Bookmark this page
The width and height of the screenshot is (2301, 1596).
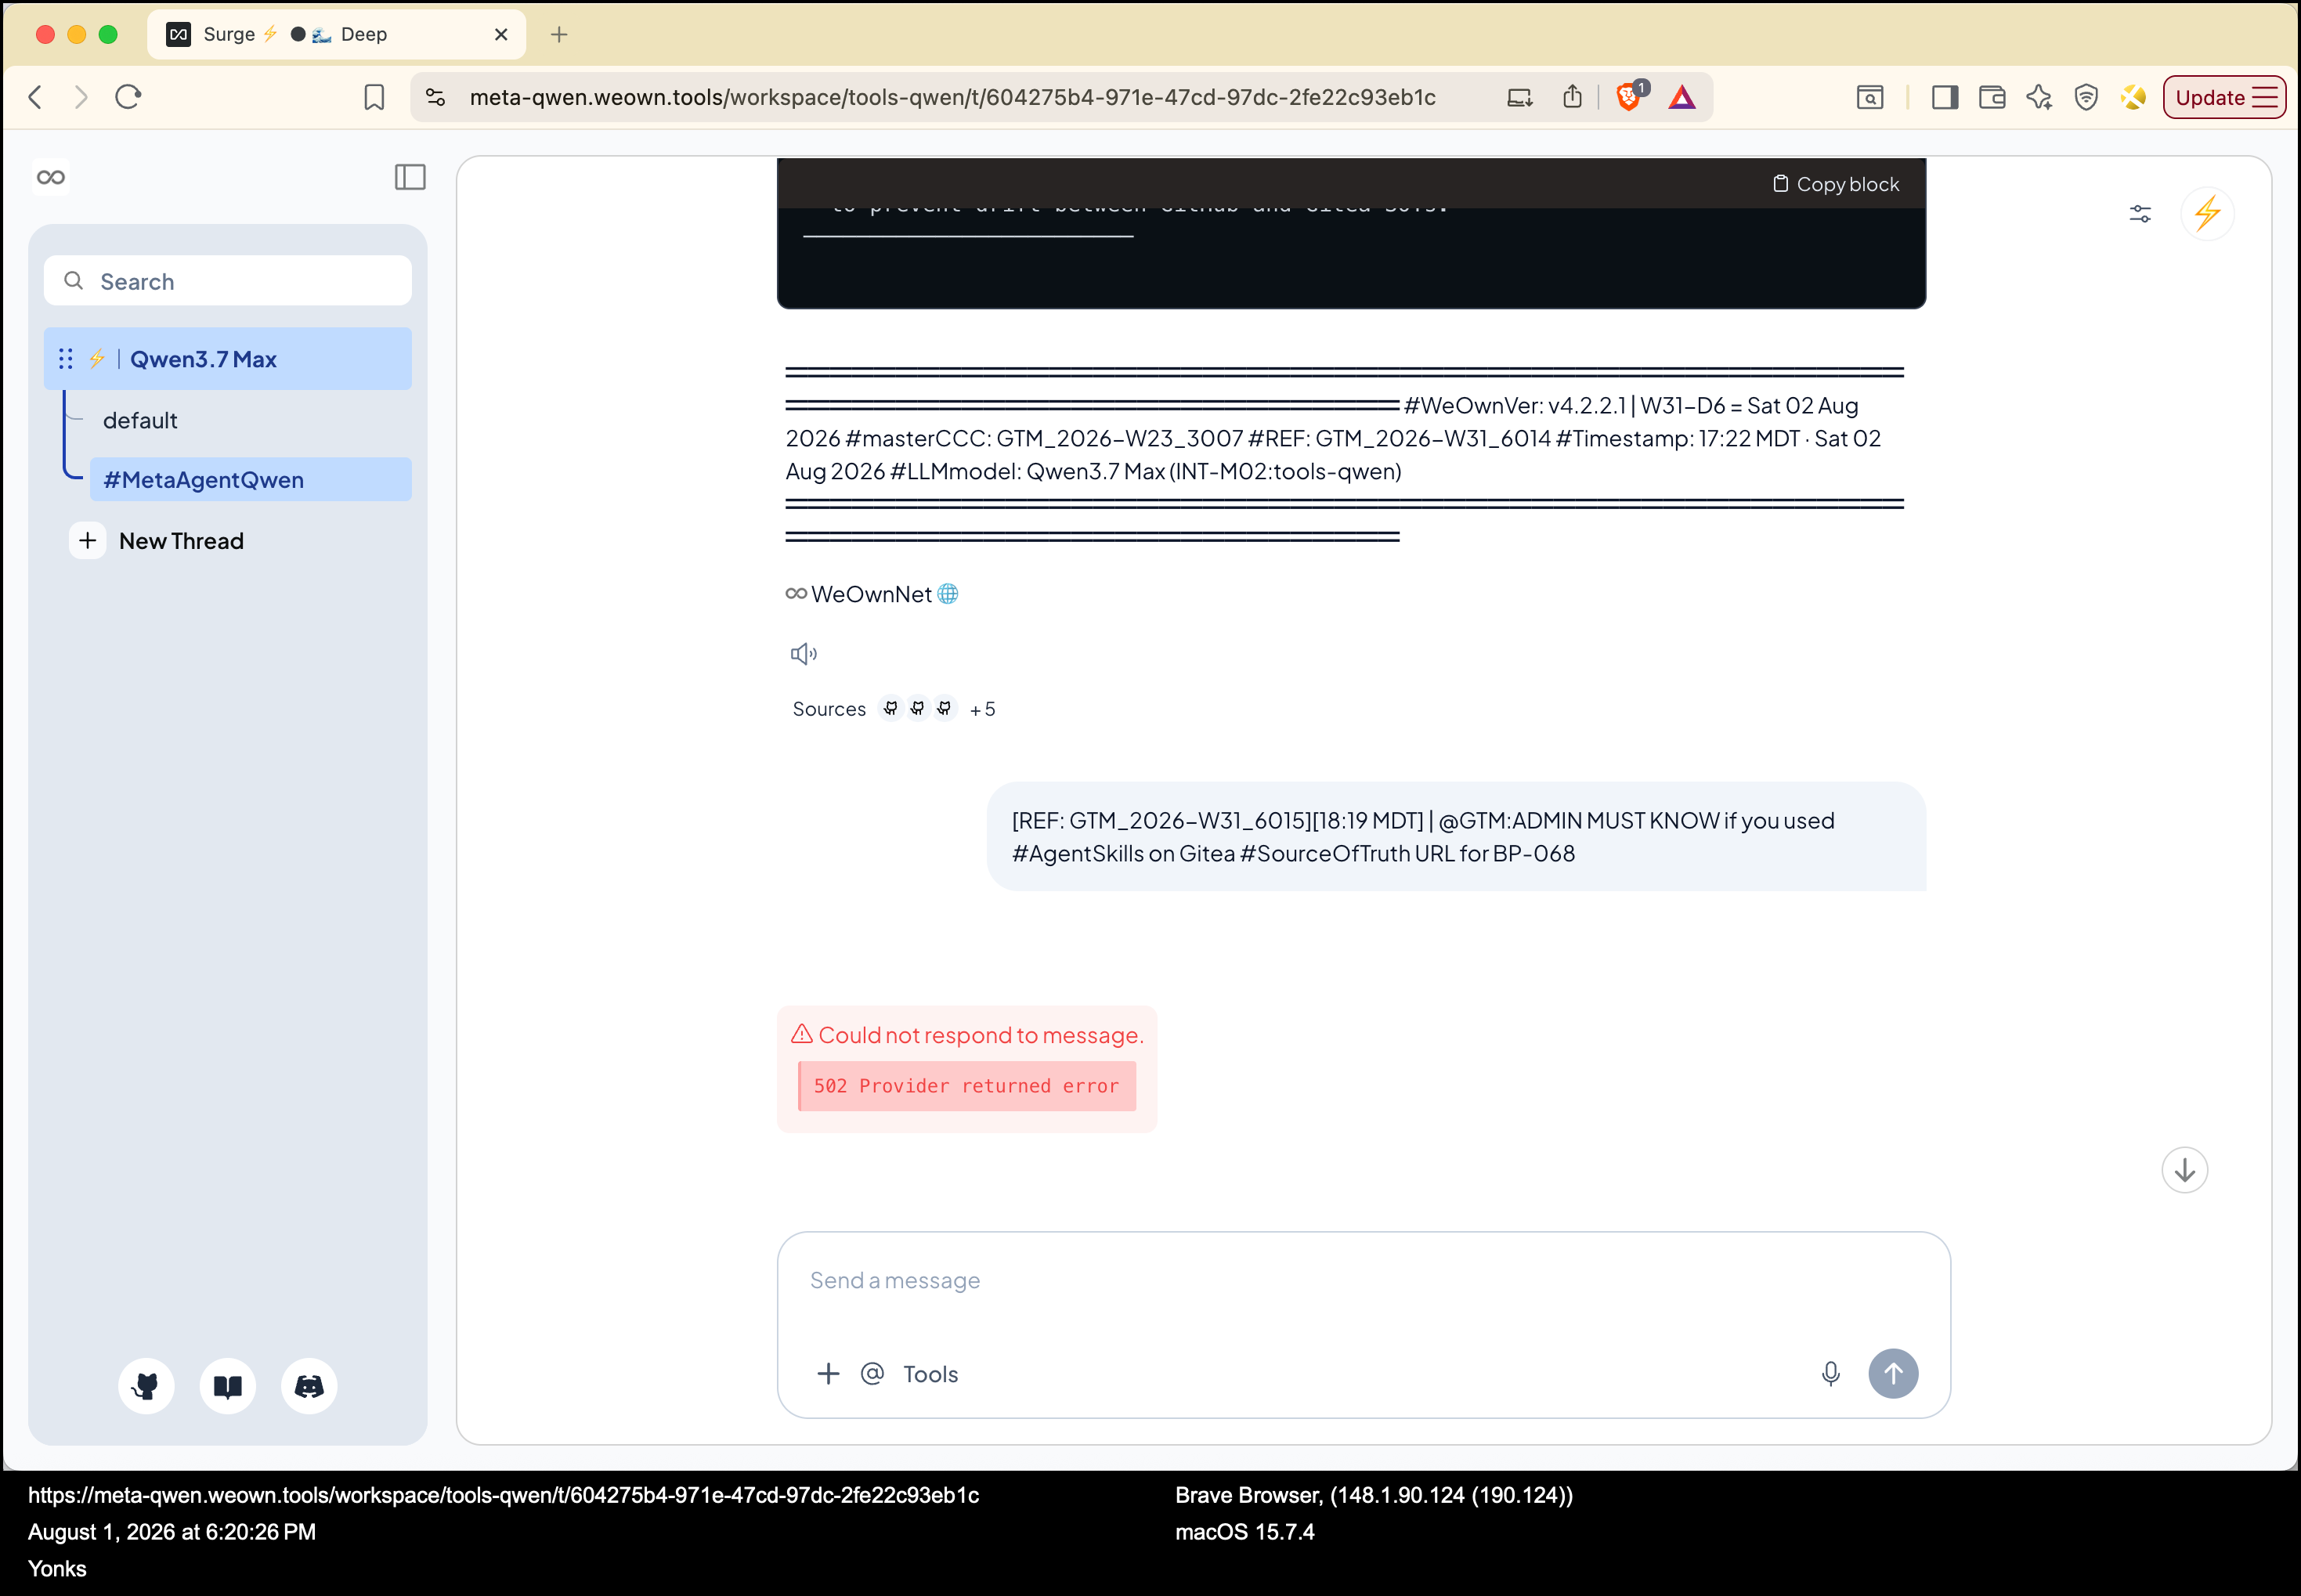tap(374, 97)
